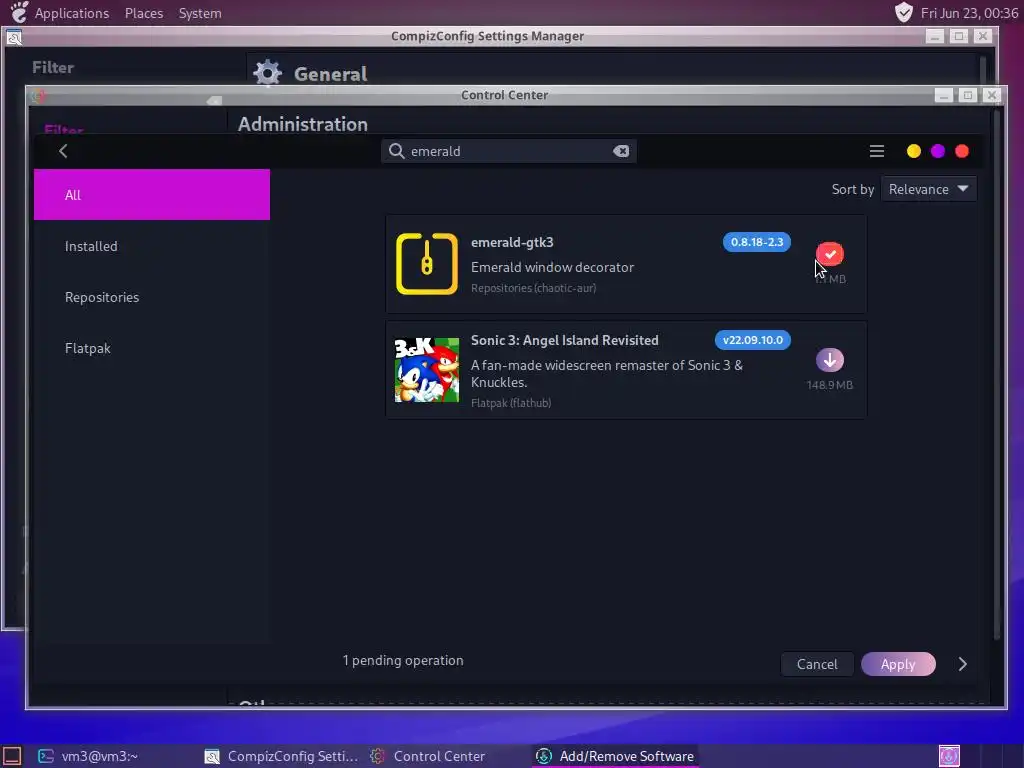Image resolution: width=1024 pixels, height=768 pixels.
Task: Click the GNOME foot logo icon
Action: tap(19, 12)
